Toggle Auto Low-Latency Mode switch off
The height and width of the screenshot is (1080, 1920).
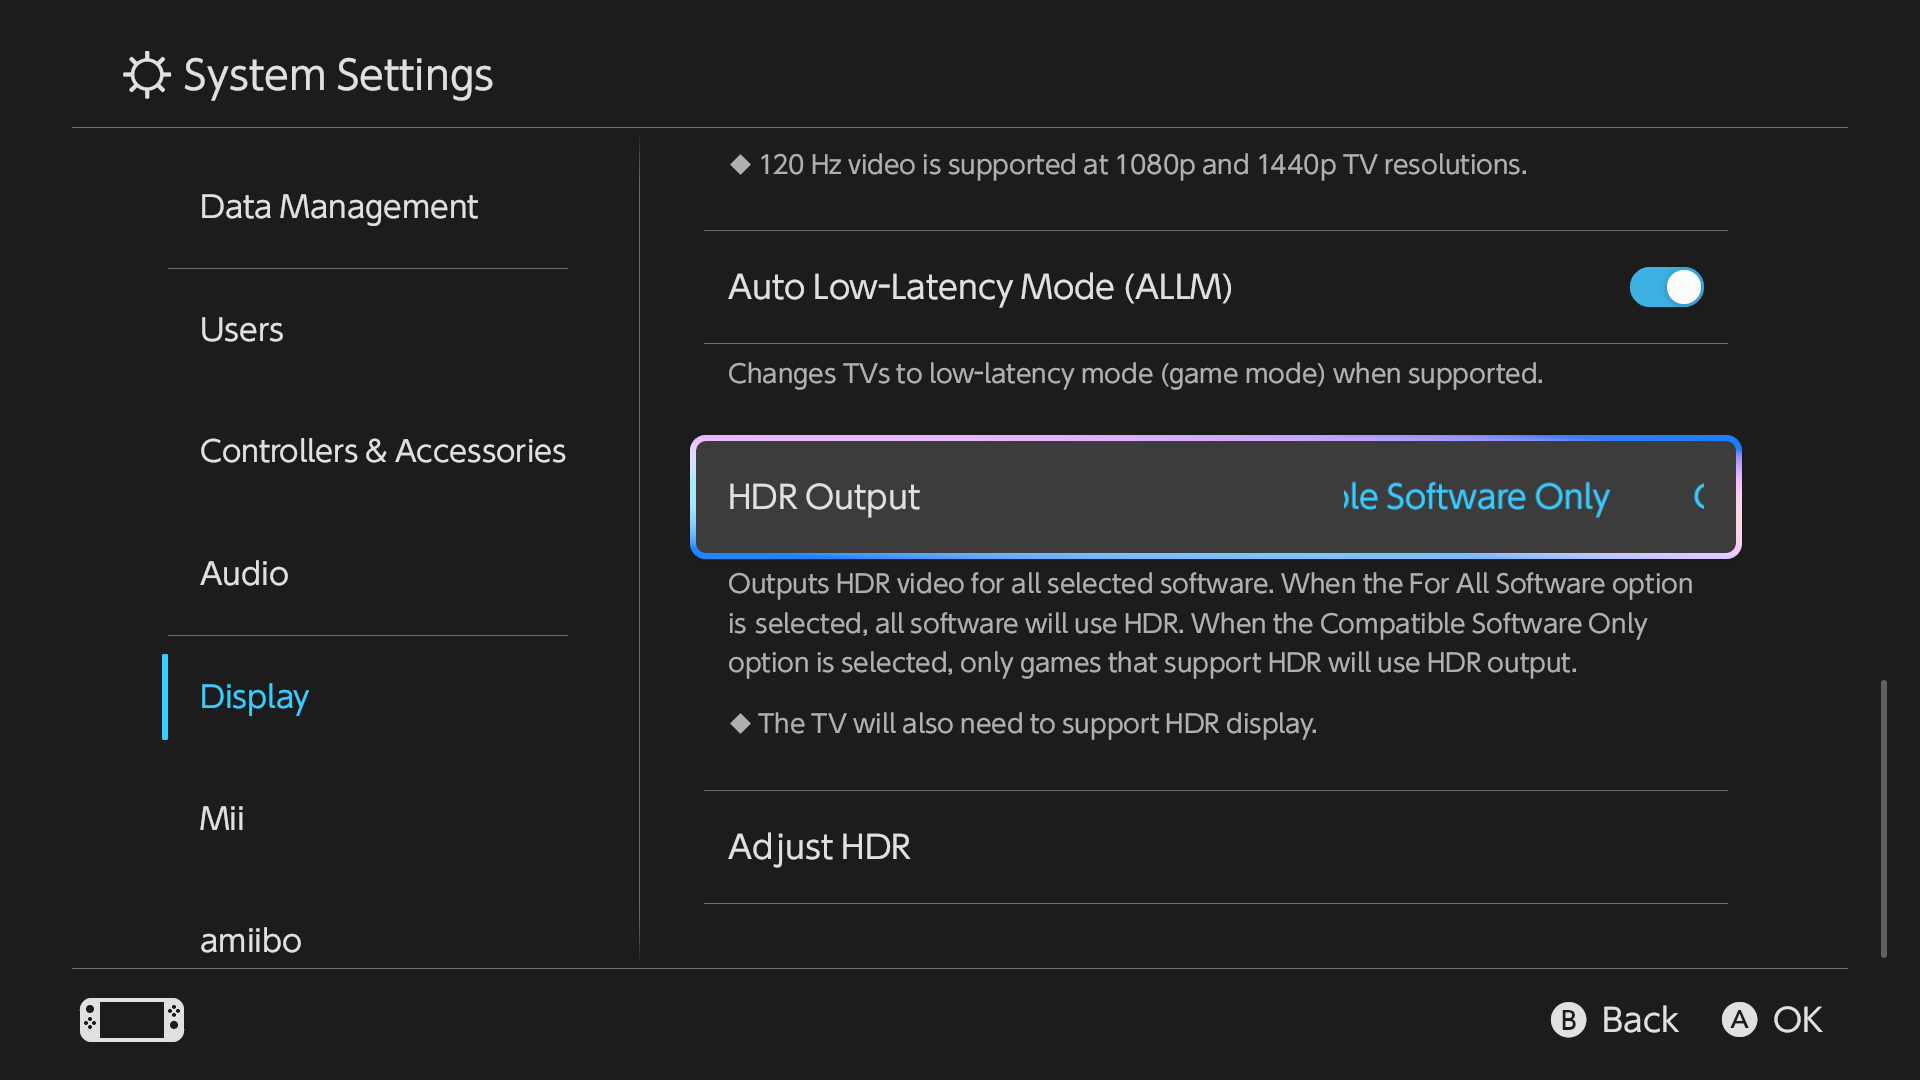coord(1666,287)
